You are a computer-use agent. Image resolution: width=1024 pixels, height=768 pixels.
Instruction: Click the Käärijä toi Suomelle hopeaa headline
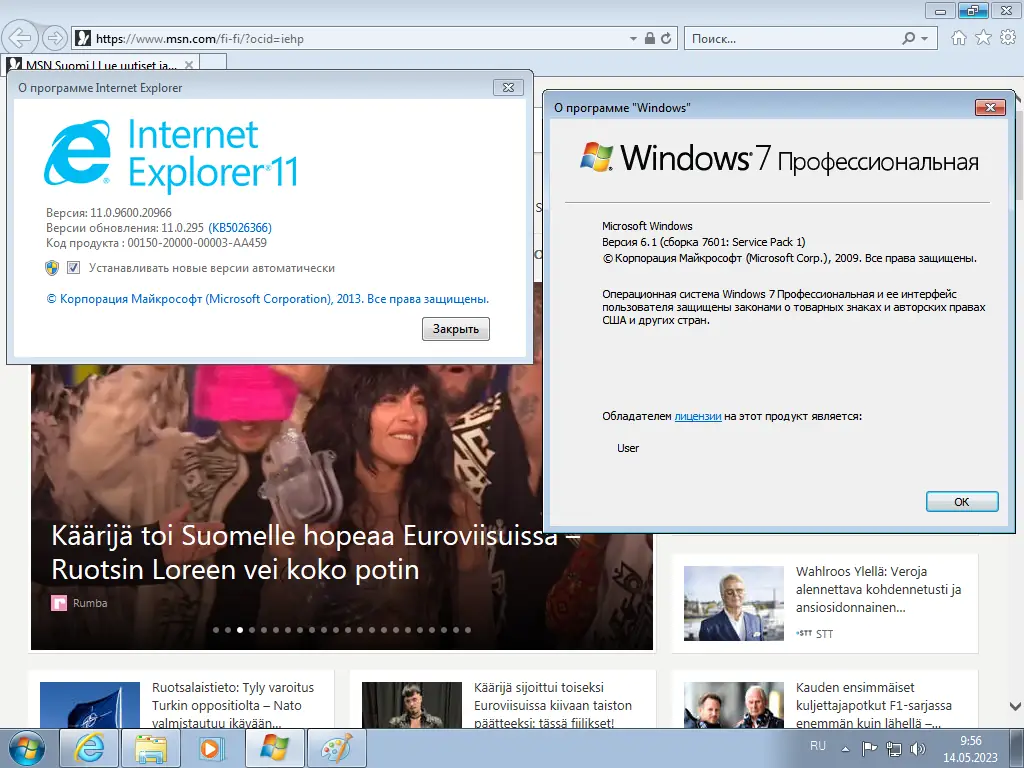coord(316,552)
